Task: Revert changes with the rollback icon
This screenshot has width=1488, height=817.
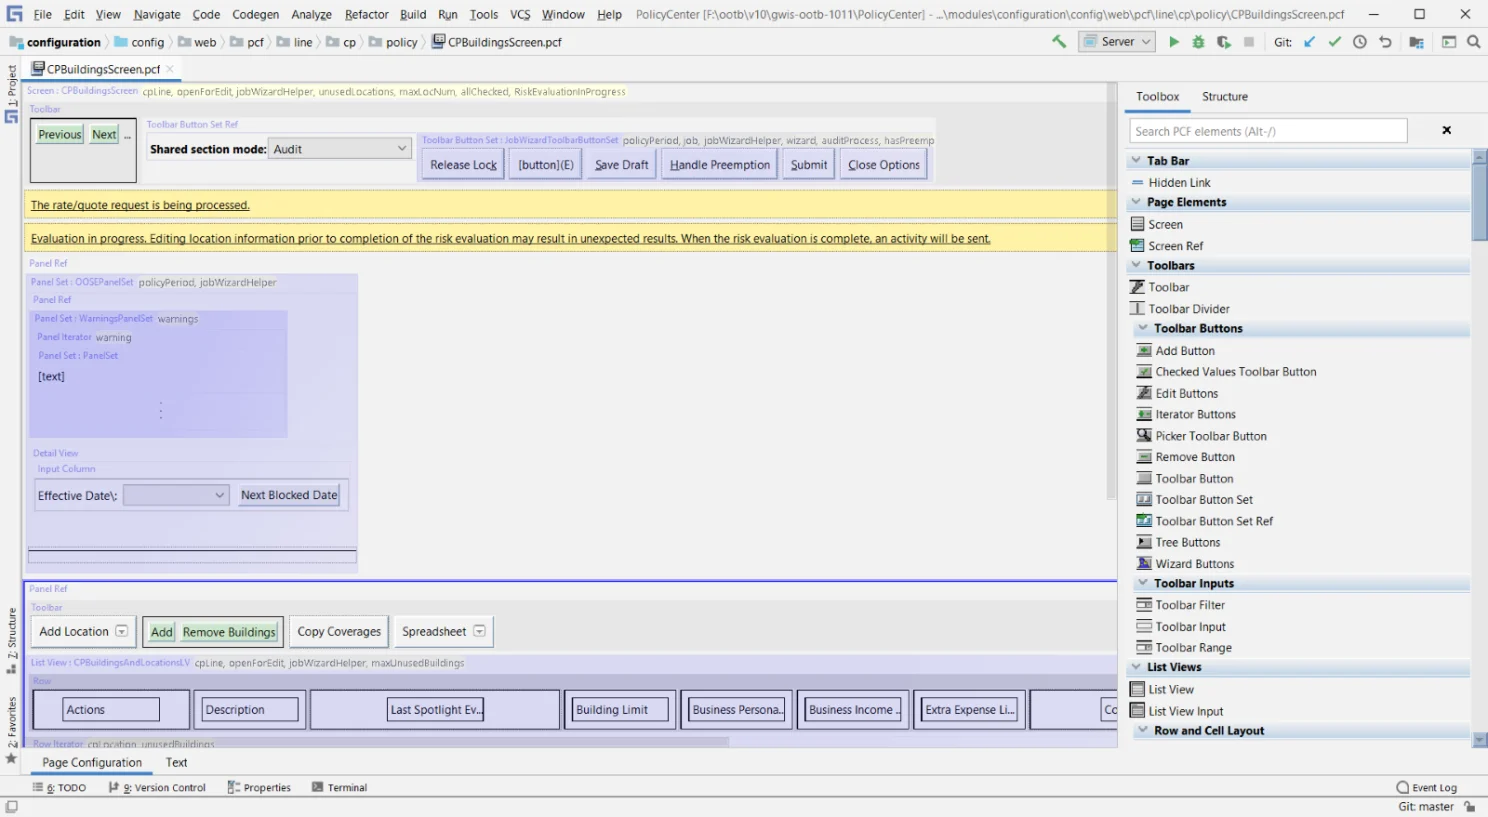Action: click(x=1385, y=42)
